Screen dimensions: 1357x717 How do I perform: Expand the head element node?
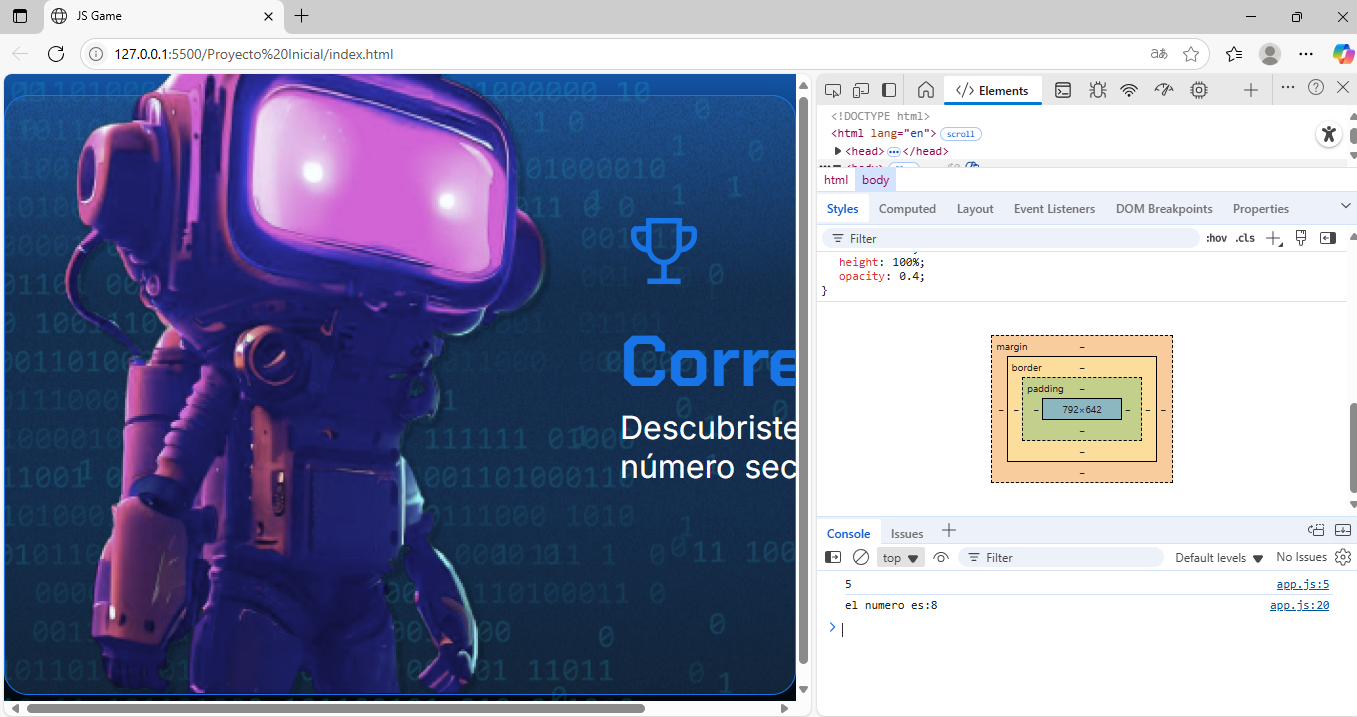838,151
